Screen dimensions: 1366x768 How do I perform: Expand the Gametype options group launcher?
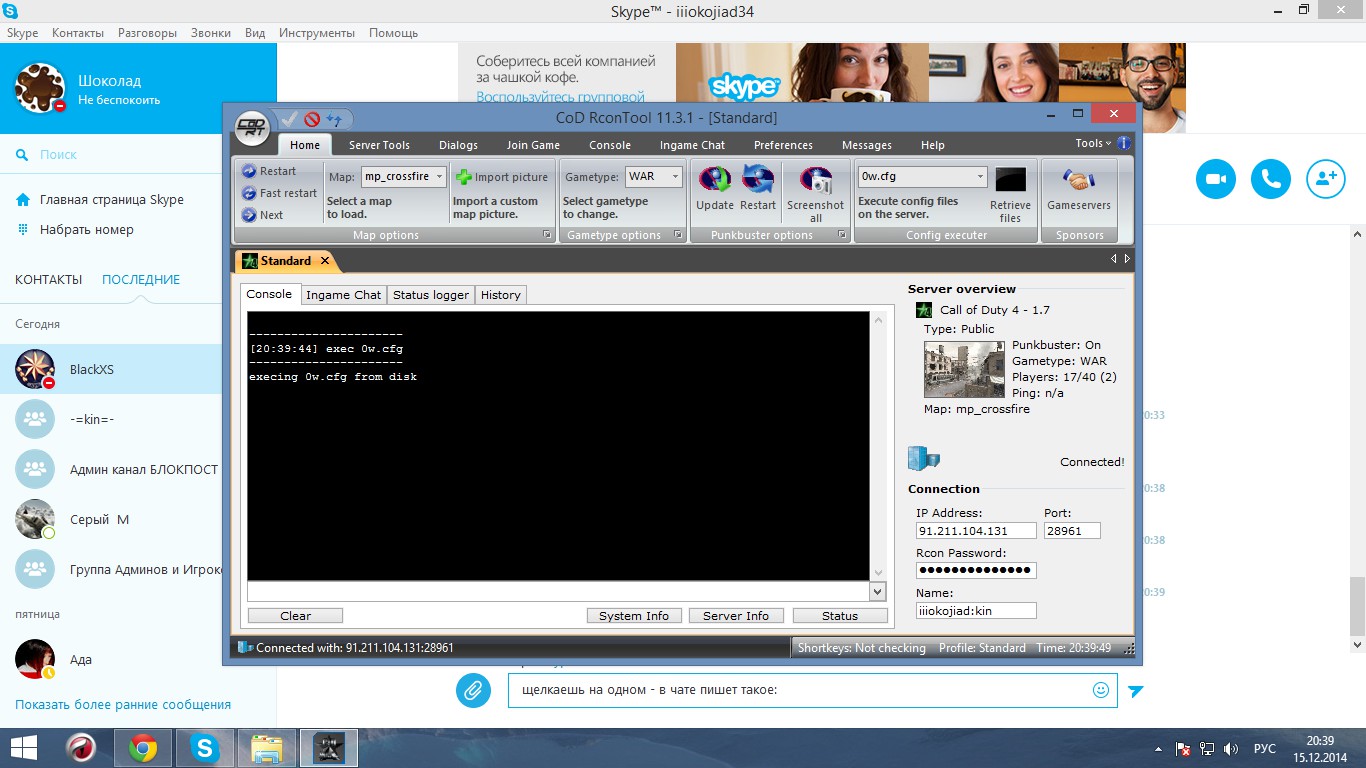[678, 235]
